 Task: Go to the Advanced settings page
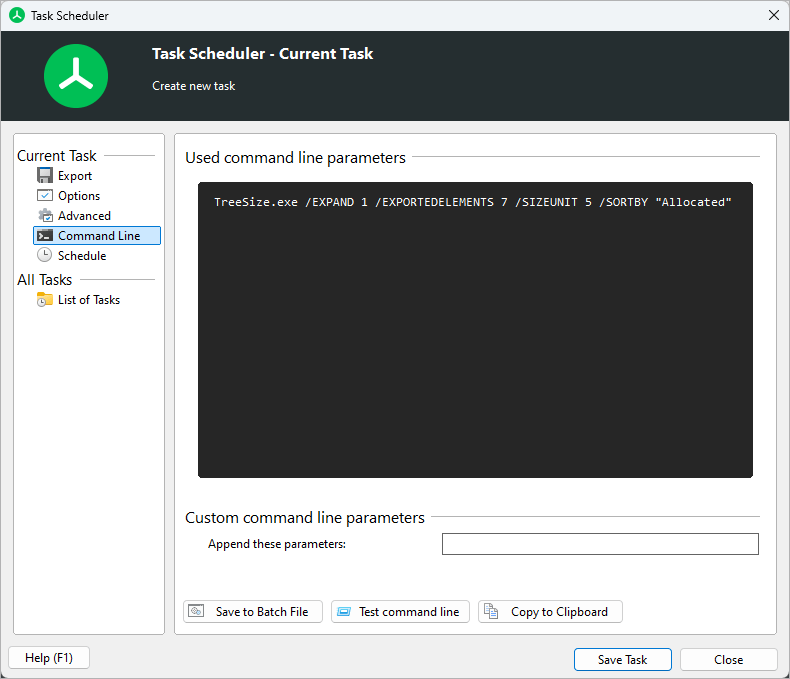(x=84, y=216)
